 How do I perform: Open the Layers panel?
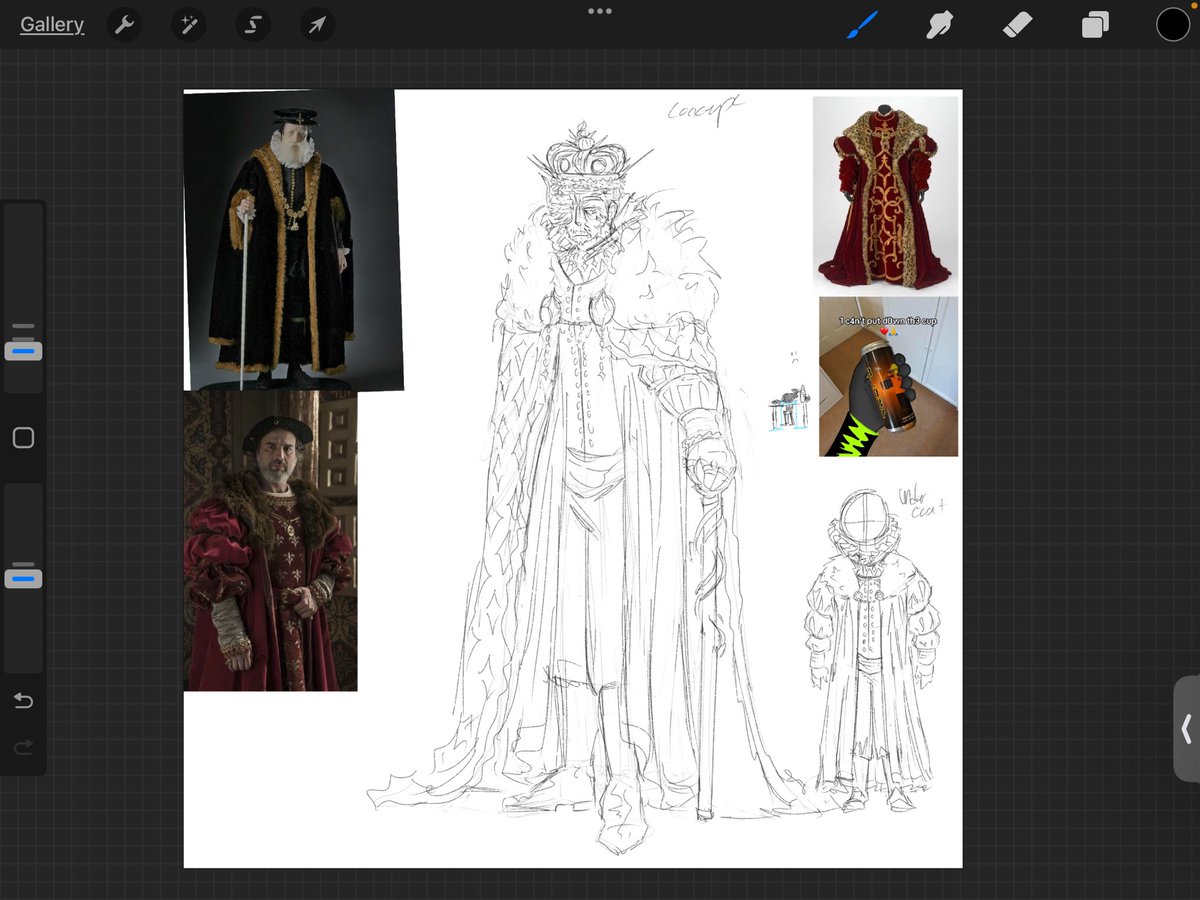(1094, 24)
